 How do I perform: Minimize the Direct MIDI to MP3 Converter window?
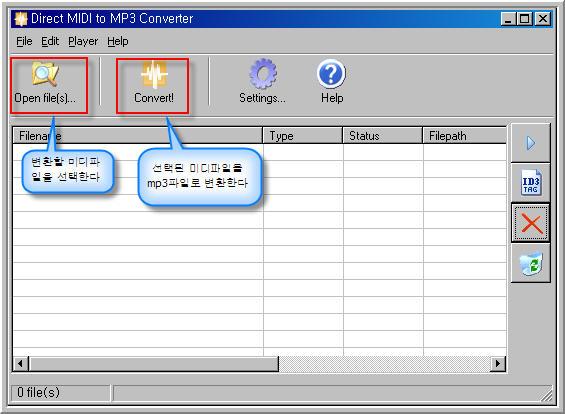pos(508,19)
